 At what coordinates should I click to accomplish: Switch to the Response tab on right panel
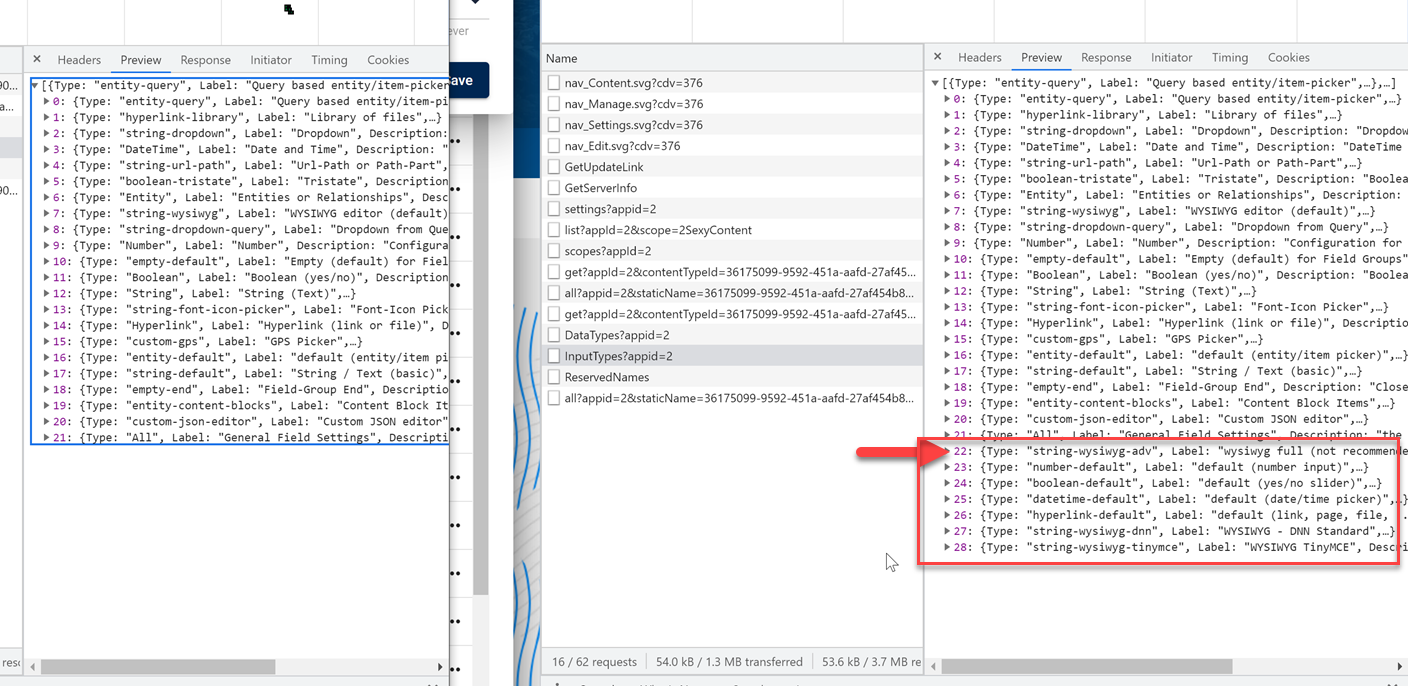pyautogui.click(x=1106, y=57)
